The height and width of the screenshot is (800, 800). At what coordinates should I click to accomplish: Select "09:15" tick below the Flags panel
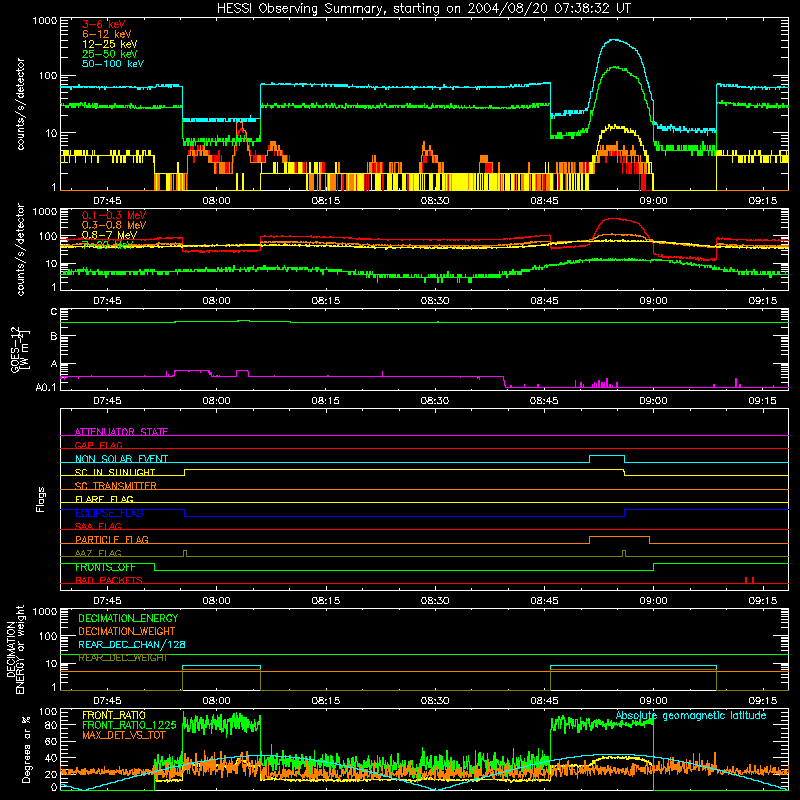coord(762,601)
